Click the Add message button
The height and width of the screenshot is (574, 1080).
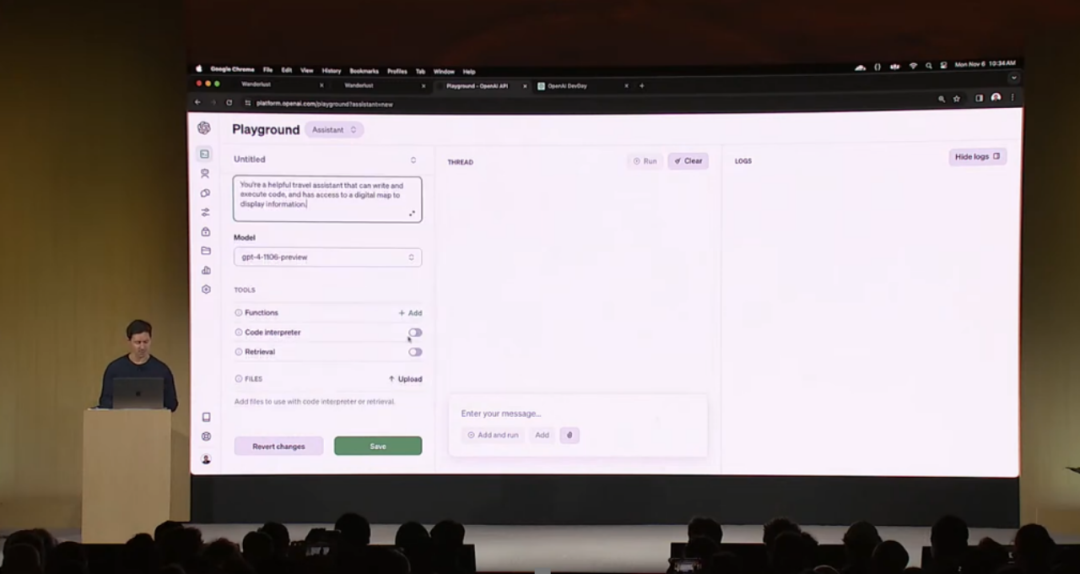point(542,435)
